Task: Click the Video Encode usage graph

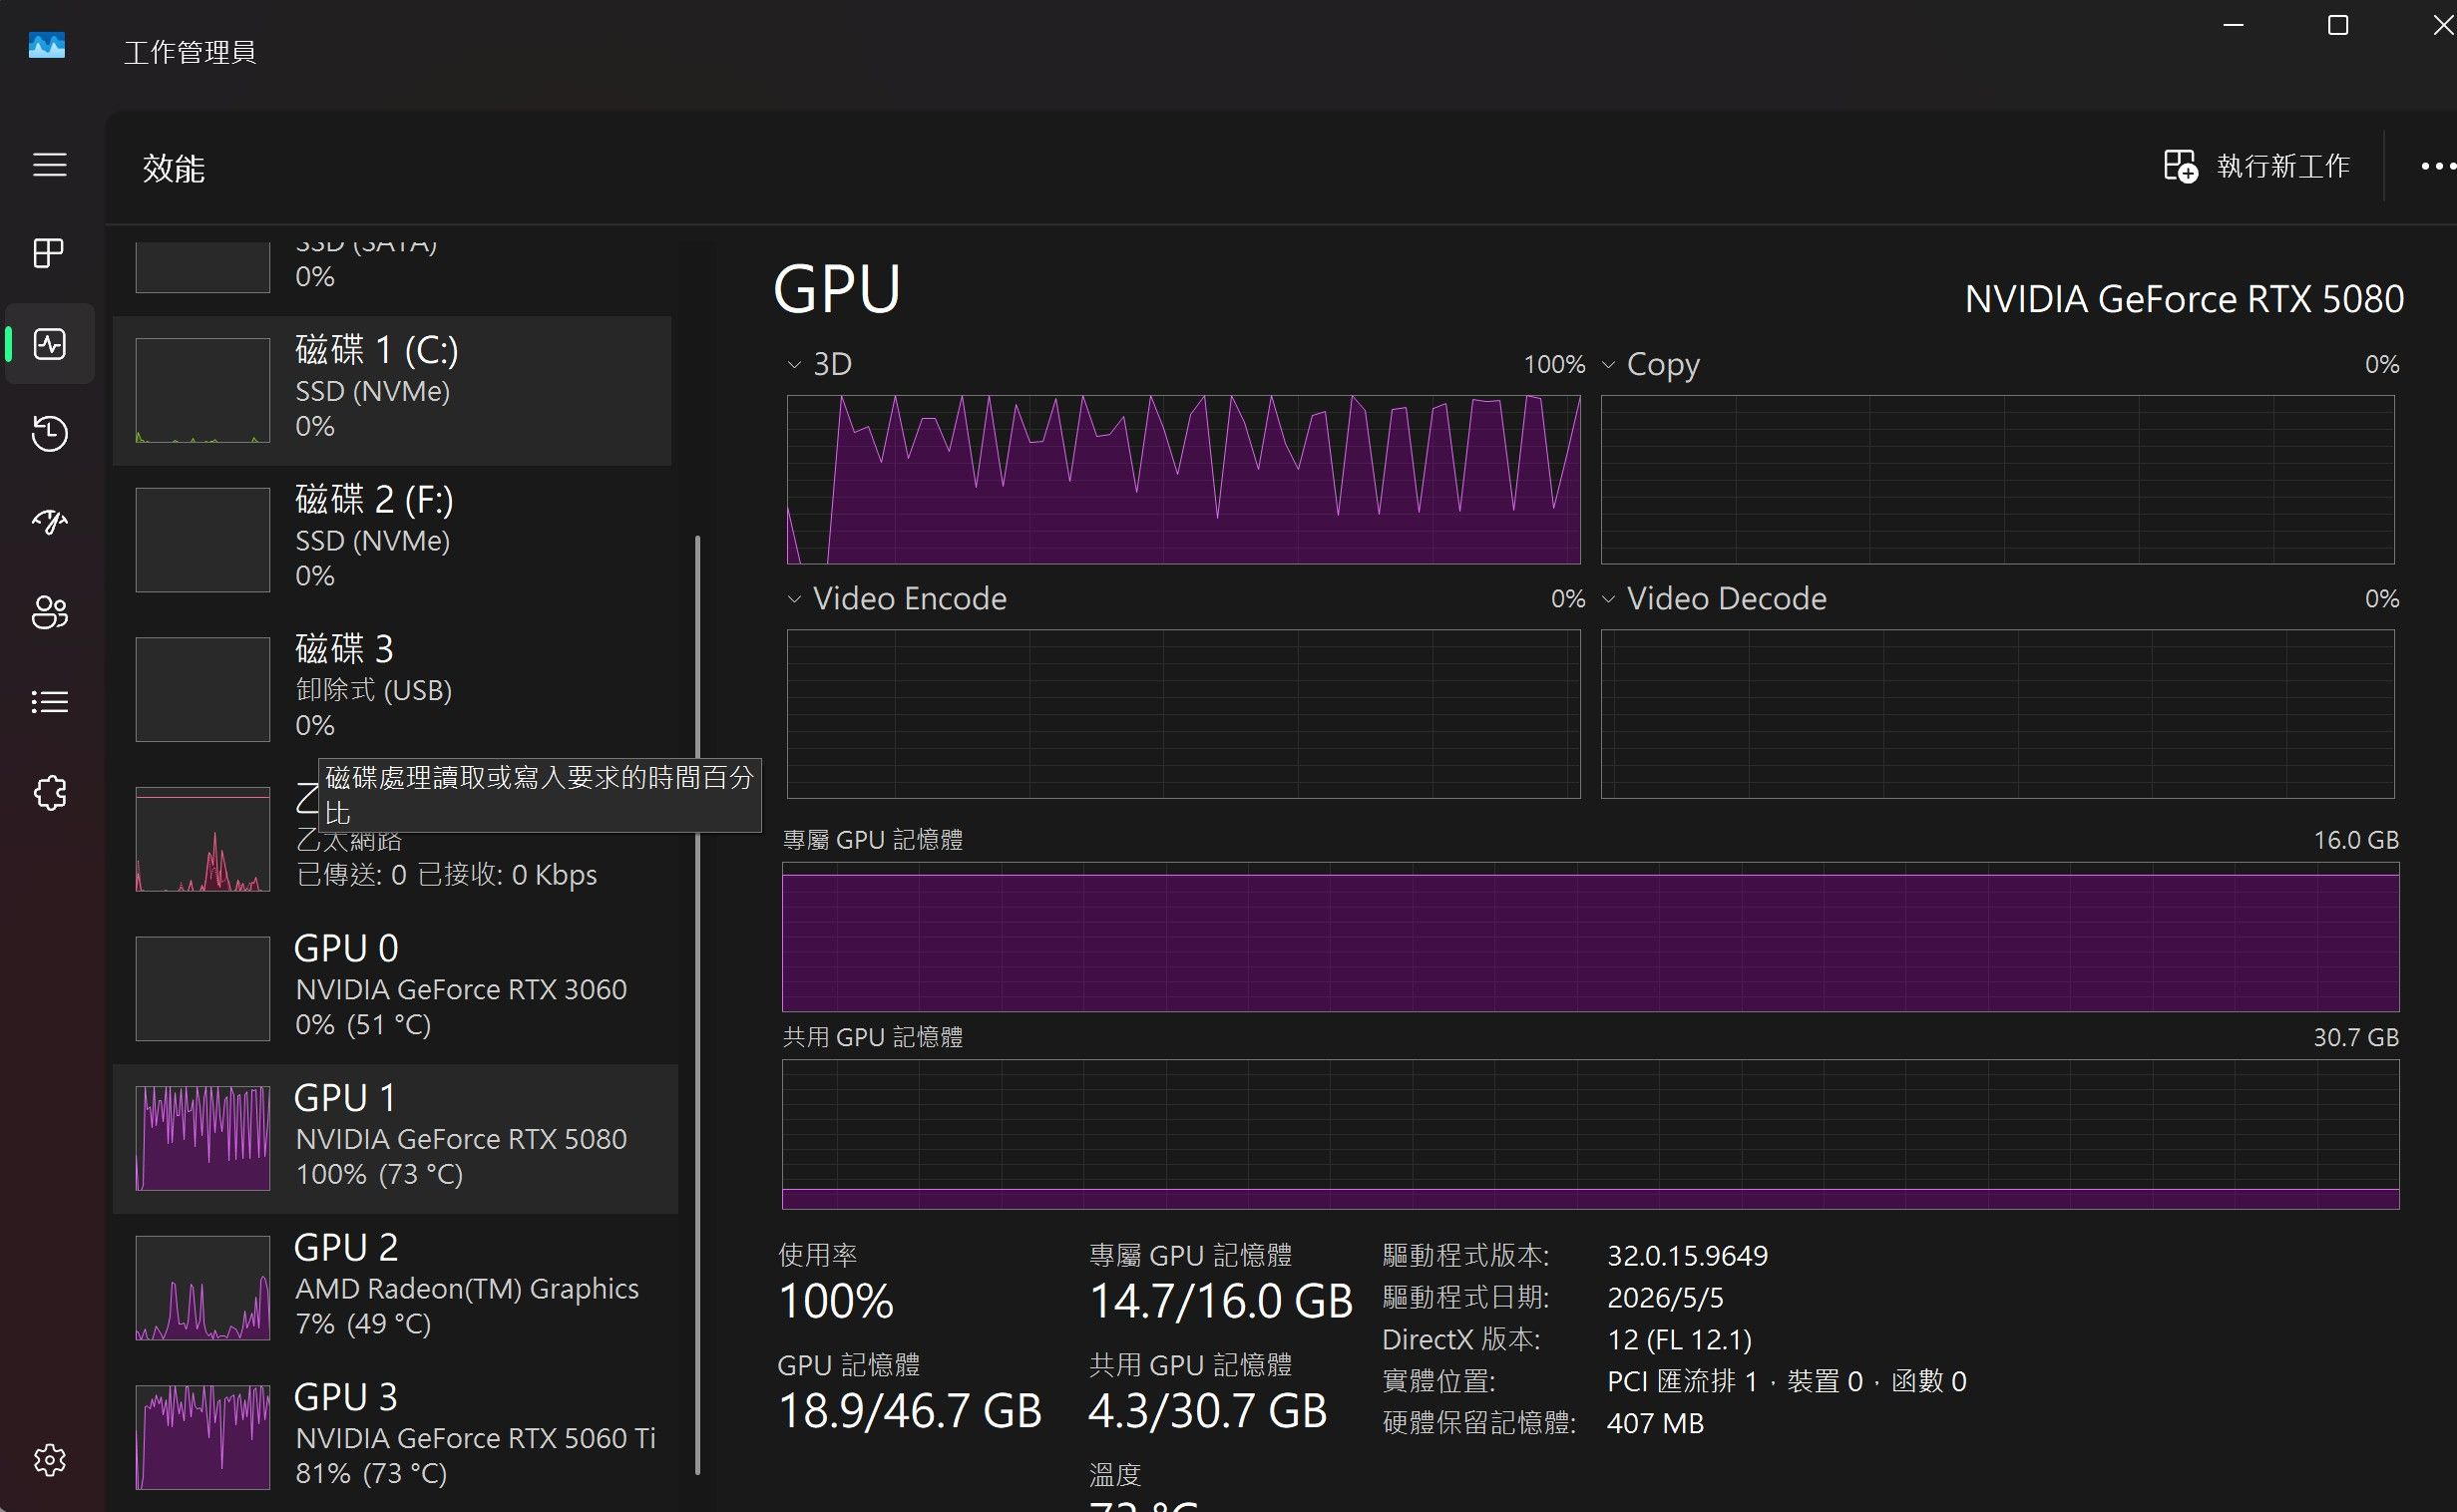Action: (1184, 714)
